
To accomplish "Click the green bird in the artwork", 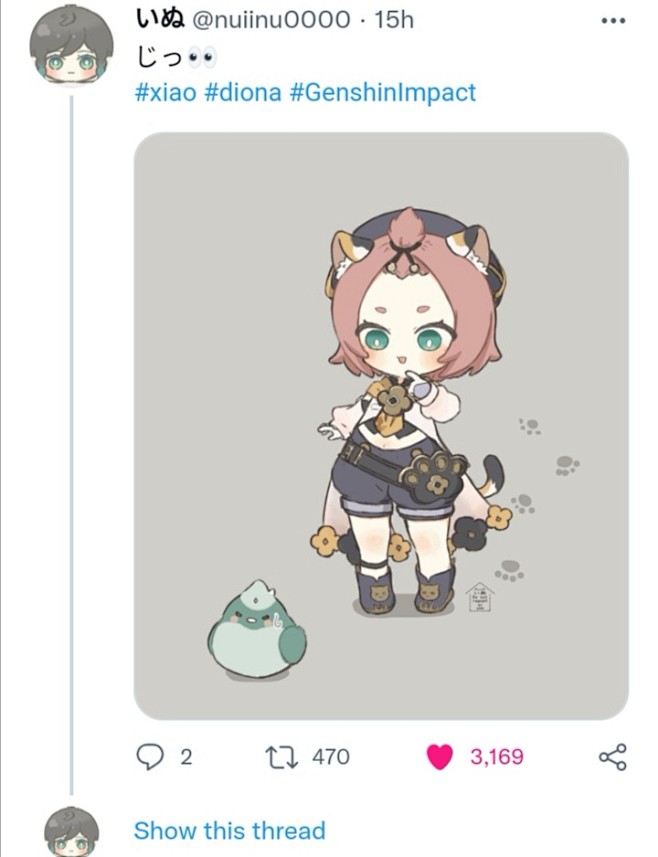I will click(257, 630).
